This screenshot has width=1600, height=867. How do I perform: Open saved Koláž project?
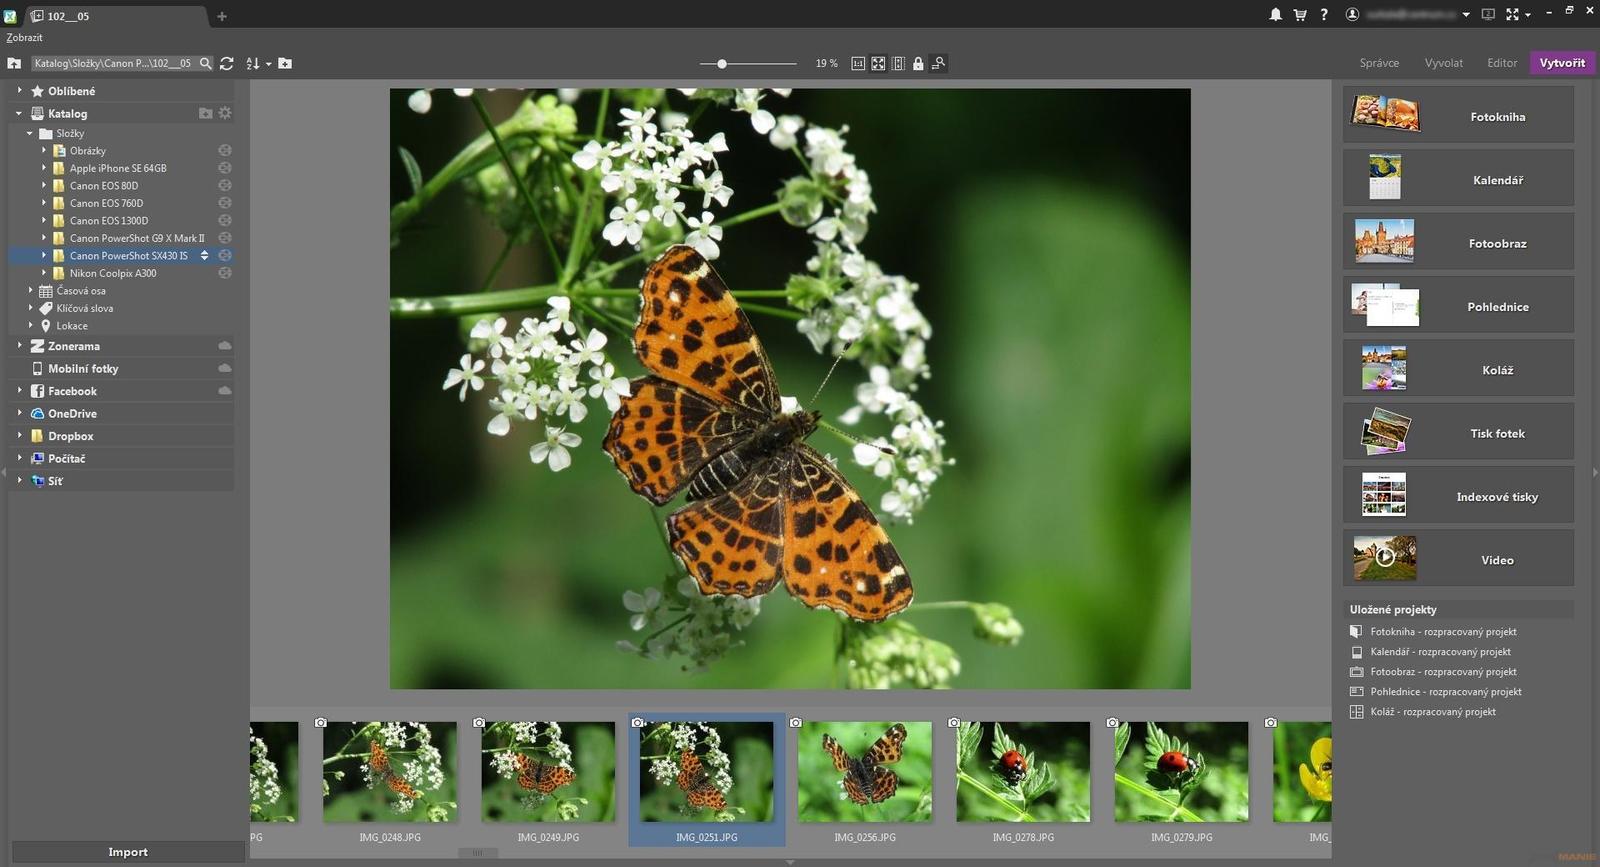coord(1433,712)
